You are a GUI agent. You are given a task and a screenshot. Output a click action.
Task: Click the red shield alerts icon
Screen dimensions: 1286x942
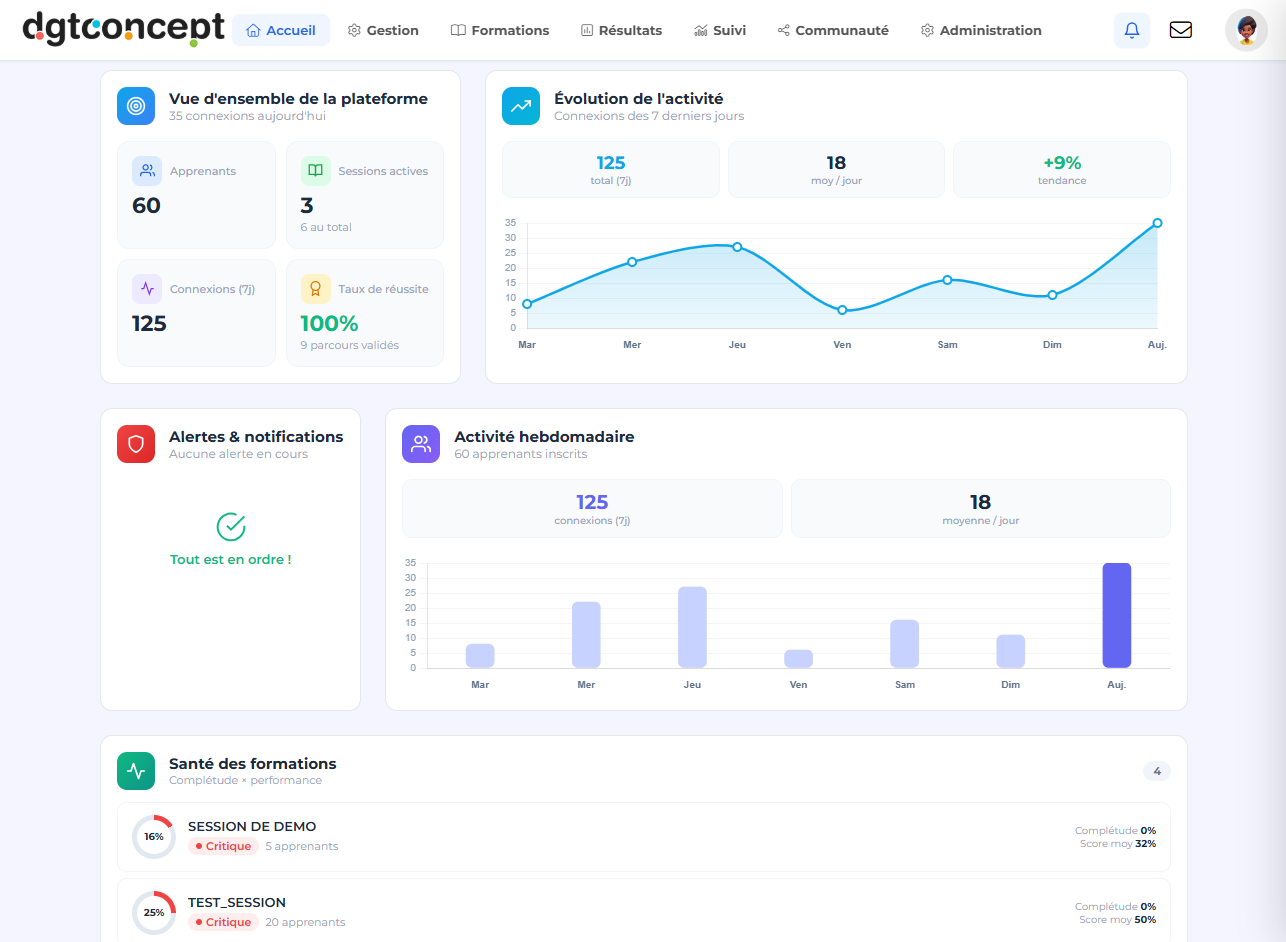136,444
